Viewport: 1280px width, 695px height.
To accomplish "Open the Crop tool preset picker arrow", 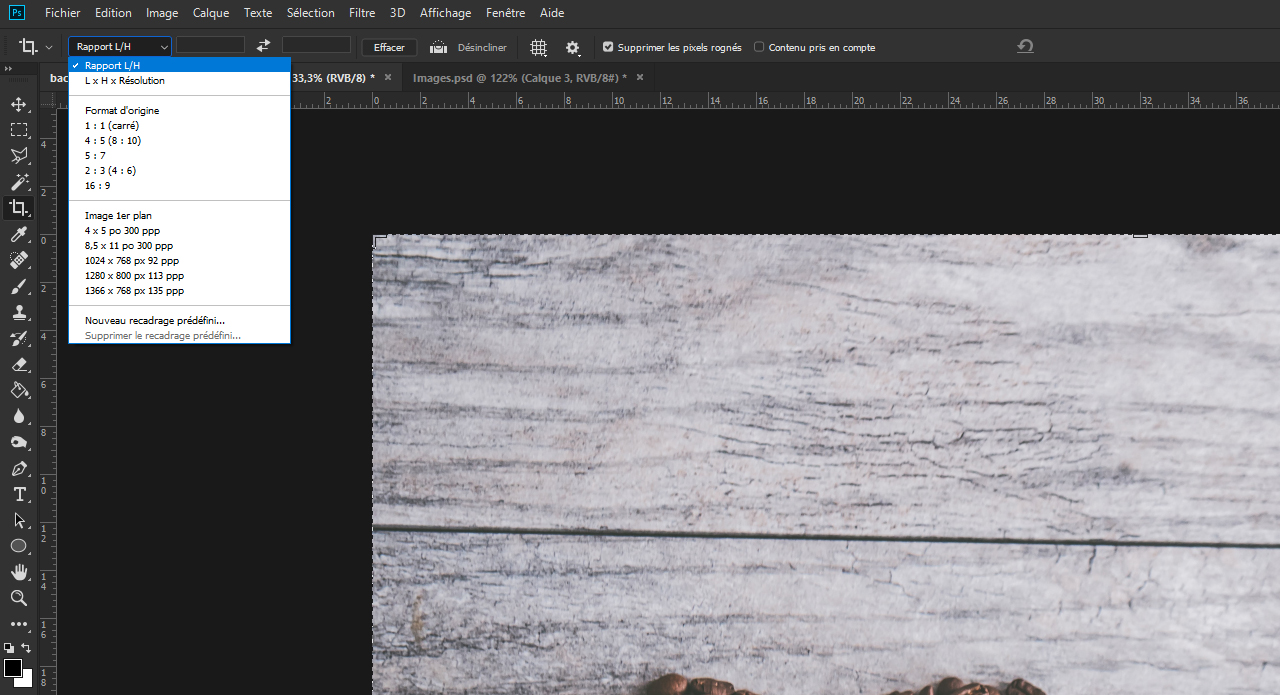I will pyautogui.click(x=49, y=47).
